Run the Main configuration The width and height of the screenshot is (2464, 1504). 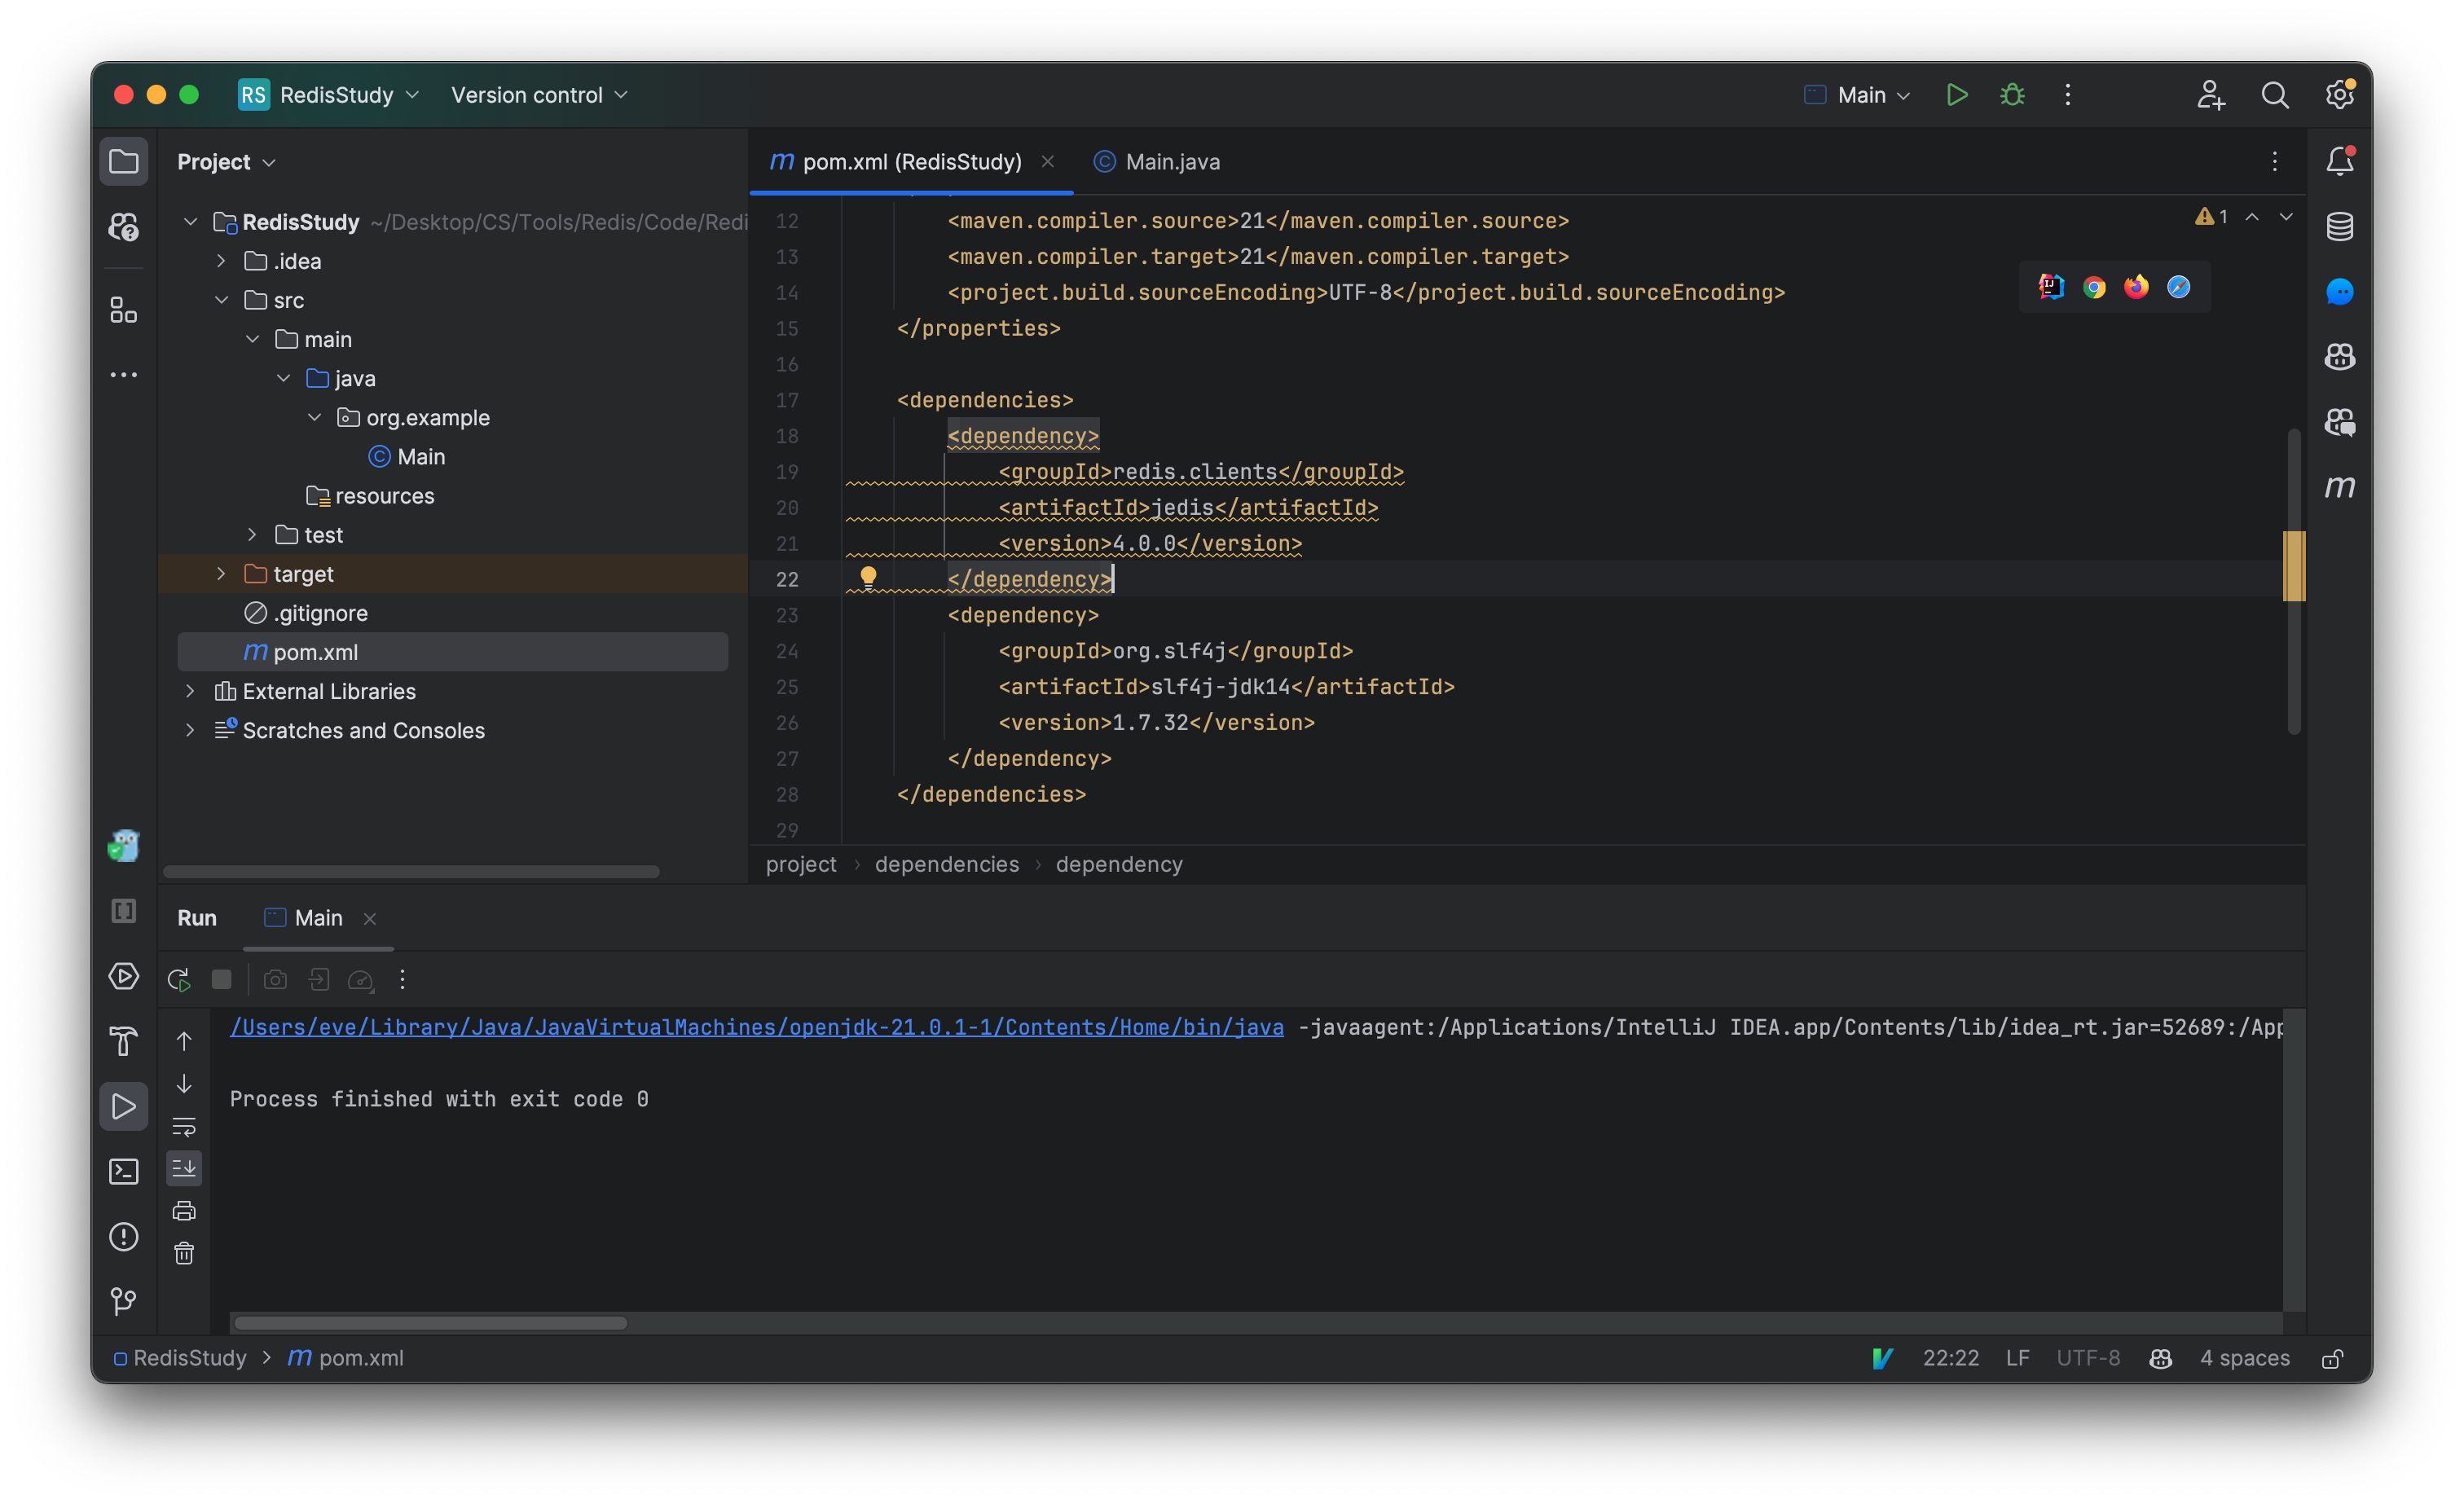1957,95
